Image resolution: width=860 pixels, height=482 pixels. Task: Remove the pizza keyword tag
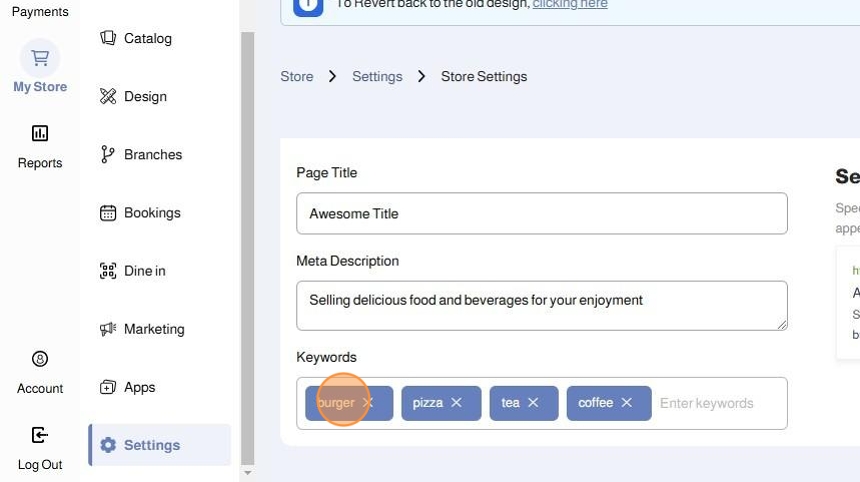[x=457, y=403]
